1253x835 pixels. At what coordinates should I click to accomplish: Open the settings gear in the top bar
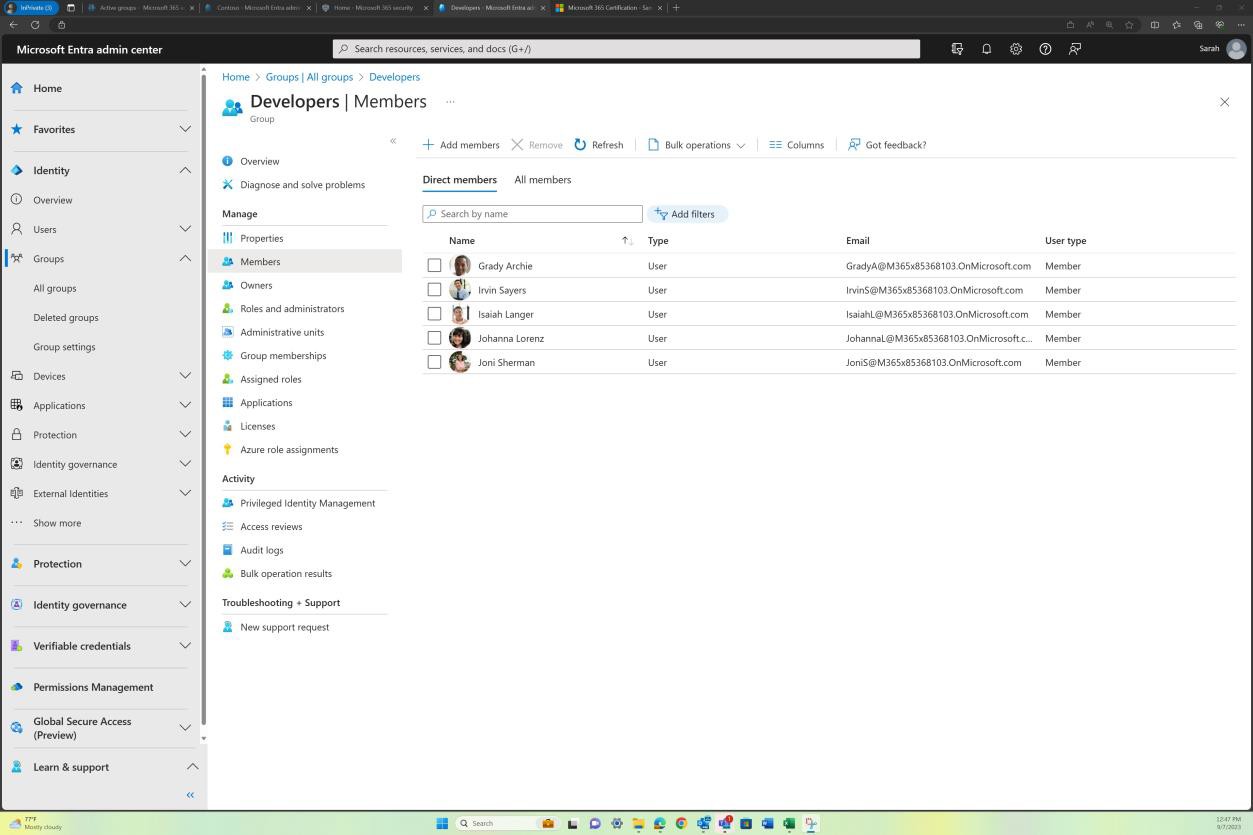coord(1016,48)
